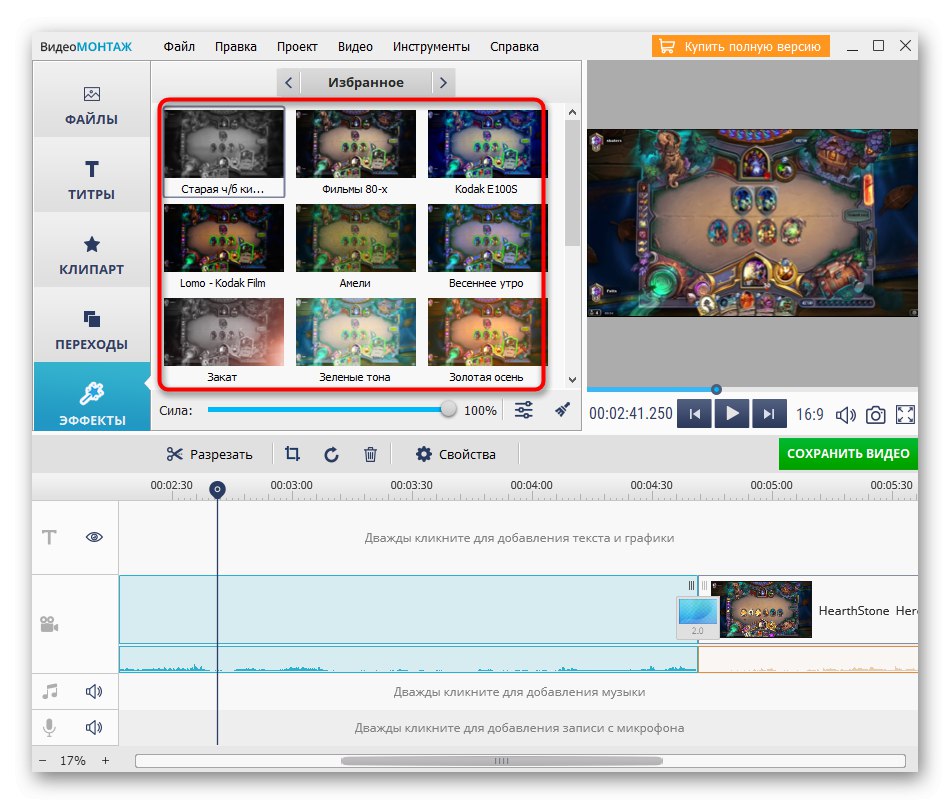Open the Избранное category header

366,82
